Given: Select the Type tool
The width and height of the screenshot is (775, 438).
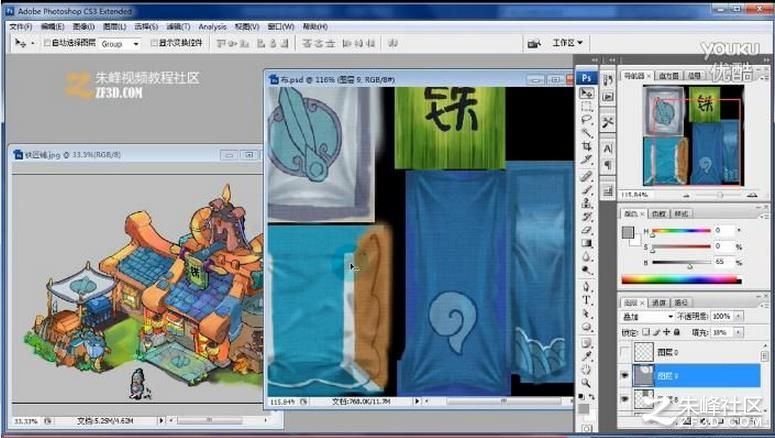Looking at the screenshot, I should coord(587,300).
